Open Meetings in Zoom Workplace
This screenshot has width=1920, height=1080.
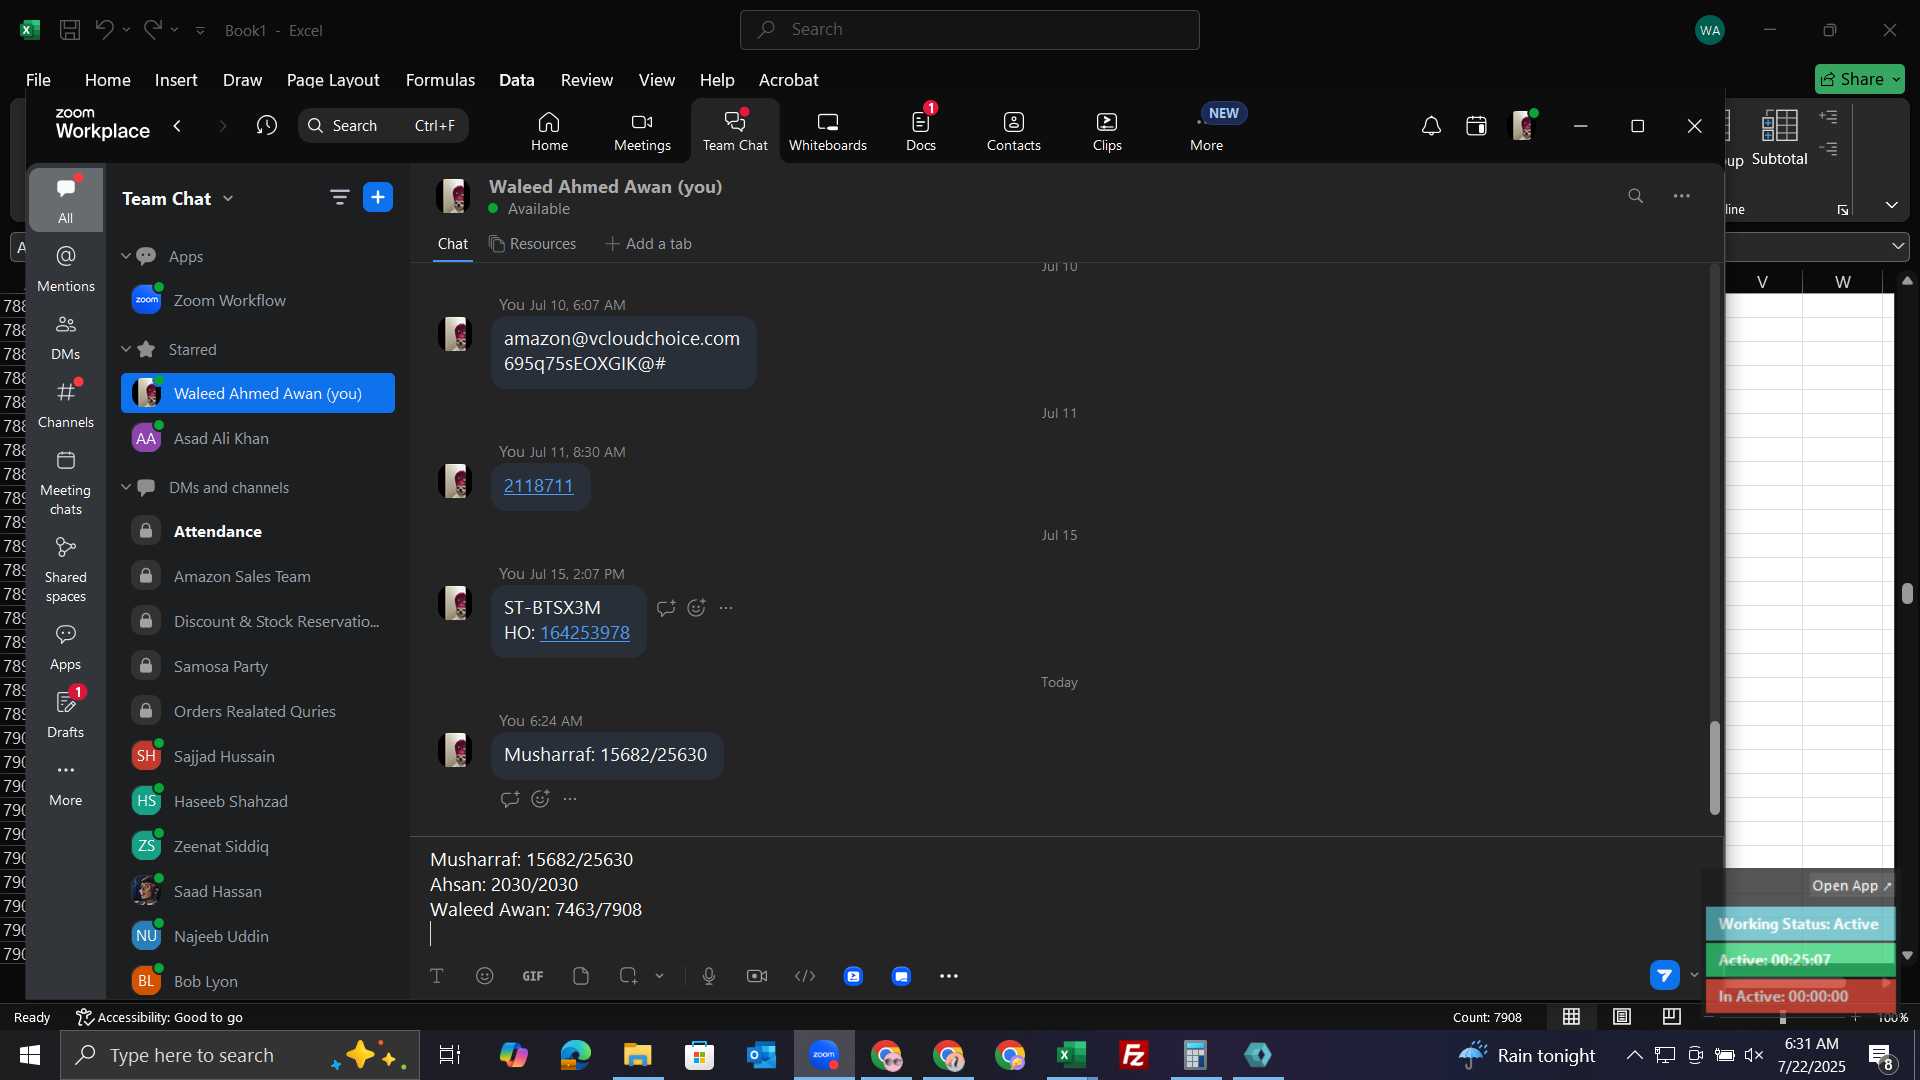[x=642, y=131]
